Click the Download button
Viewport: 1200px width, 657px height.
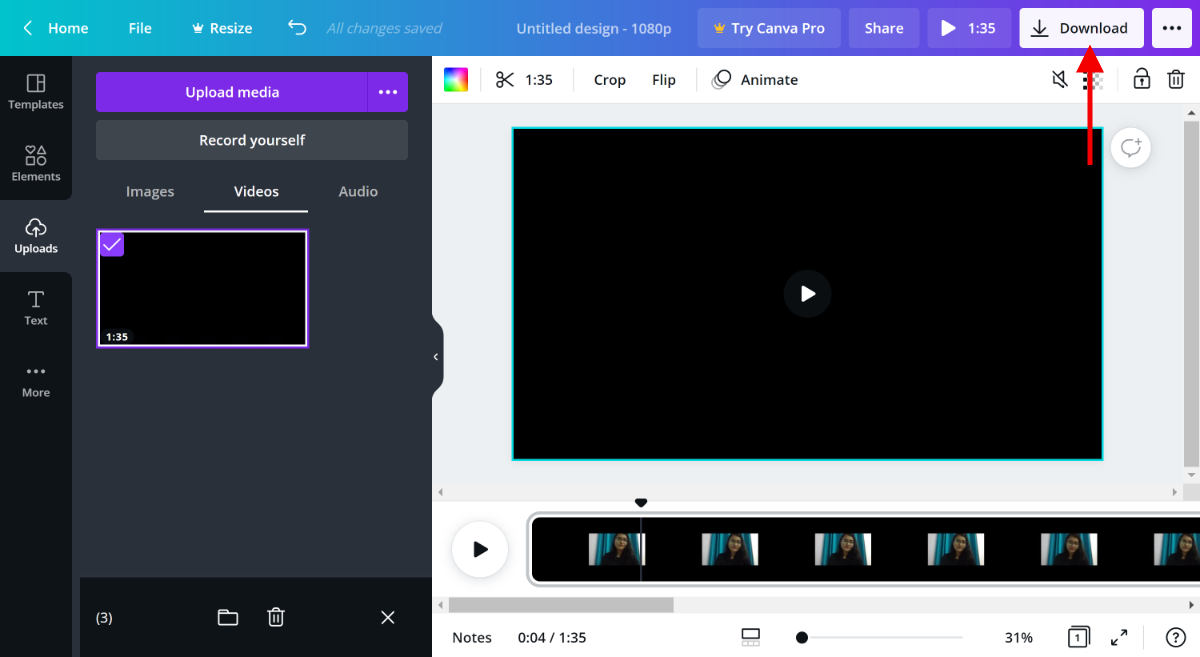coord(1081,28)
